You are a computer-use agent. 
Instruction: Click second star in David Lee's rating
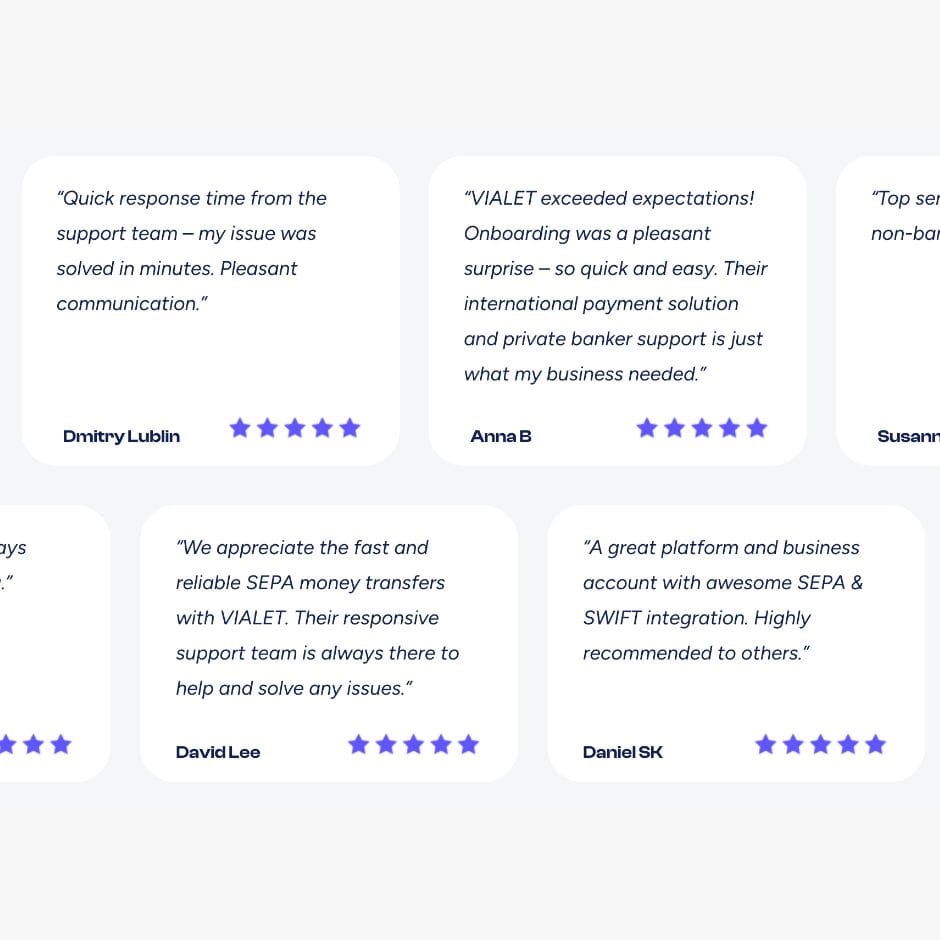coord(386,744)
